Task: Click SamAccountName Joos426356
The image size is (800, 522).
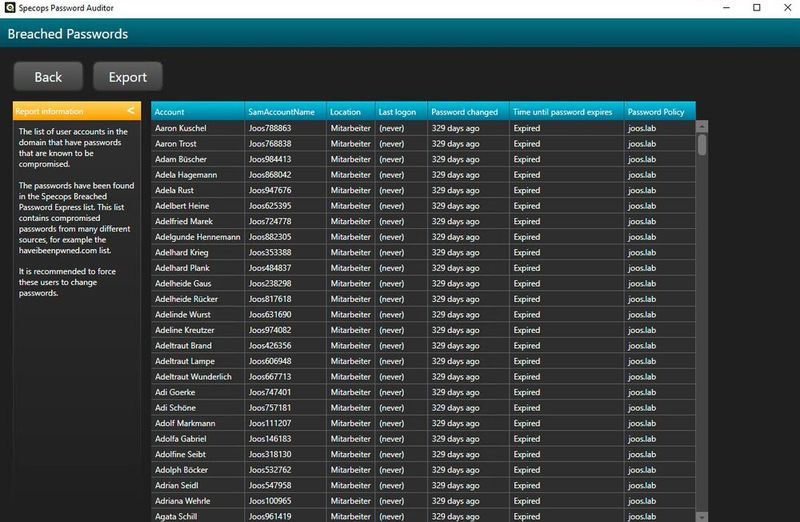Action: (x=270, y=346)
